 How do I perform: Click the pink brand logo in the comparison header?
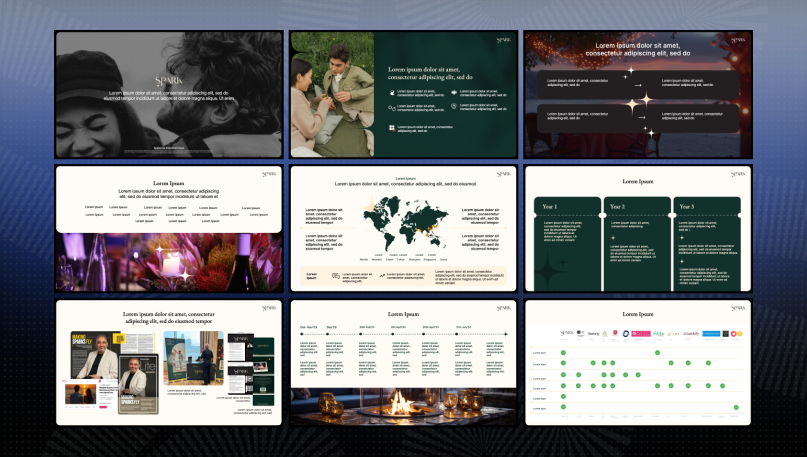click(641, 333)
